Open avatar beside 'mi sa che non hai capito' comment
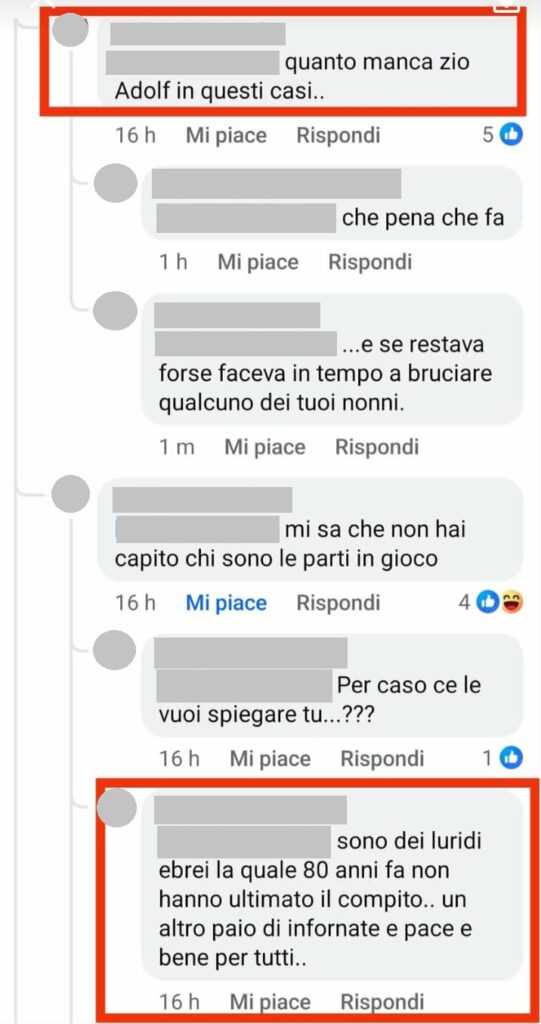 point(70,494)
